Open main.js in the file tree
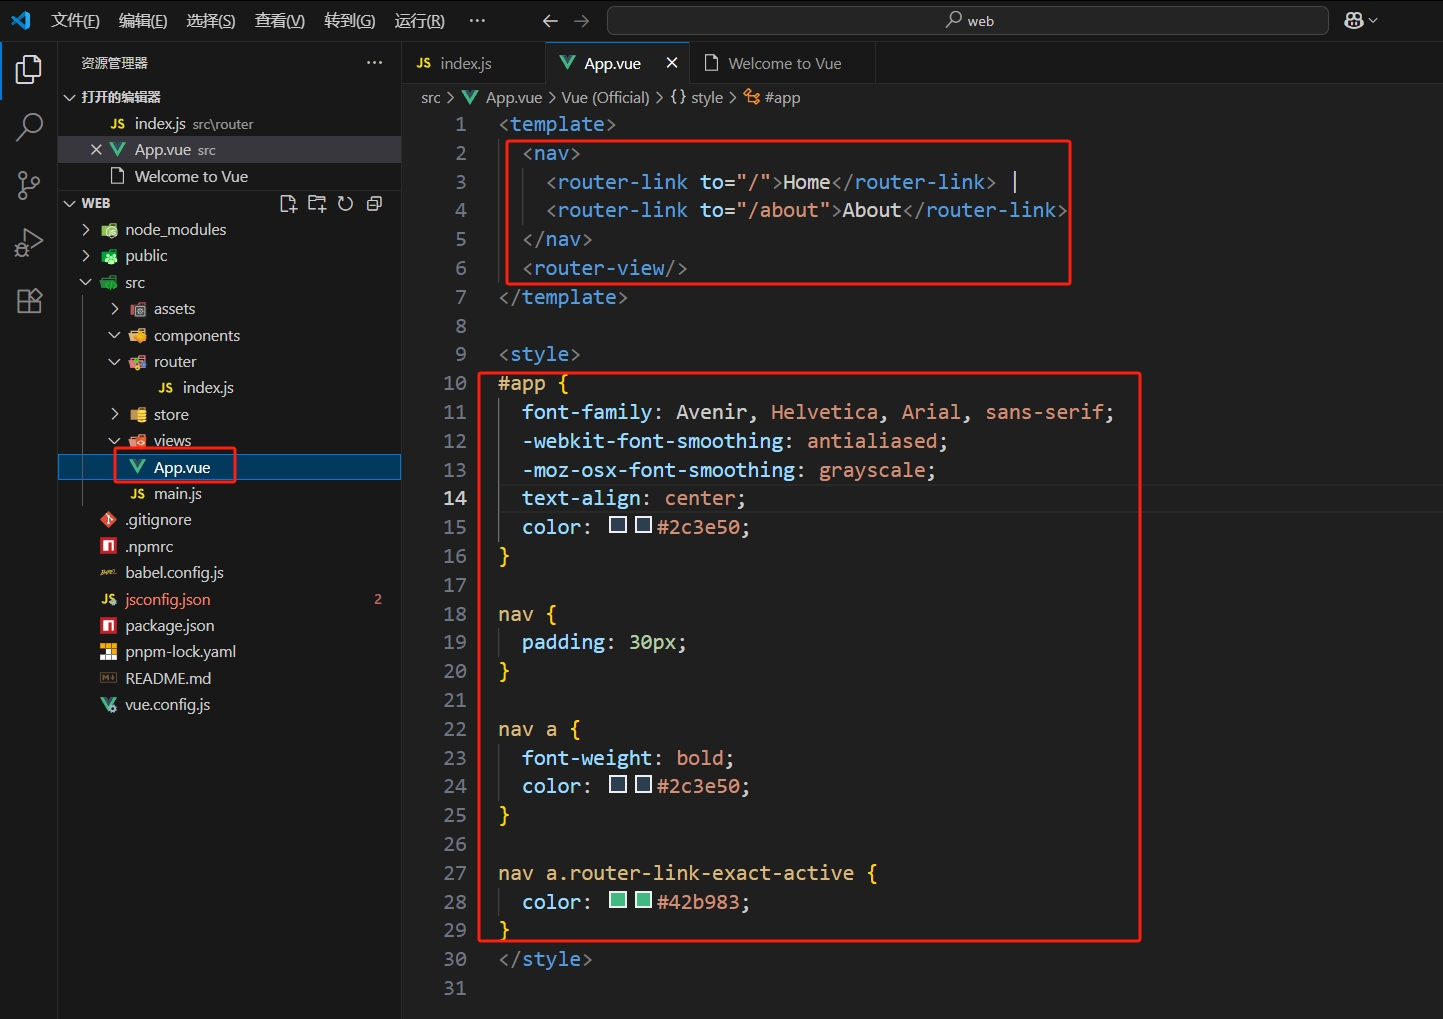1443x1019 pixels. pyautogui.click(x=177, y=494)
